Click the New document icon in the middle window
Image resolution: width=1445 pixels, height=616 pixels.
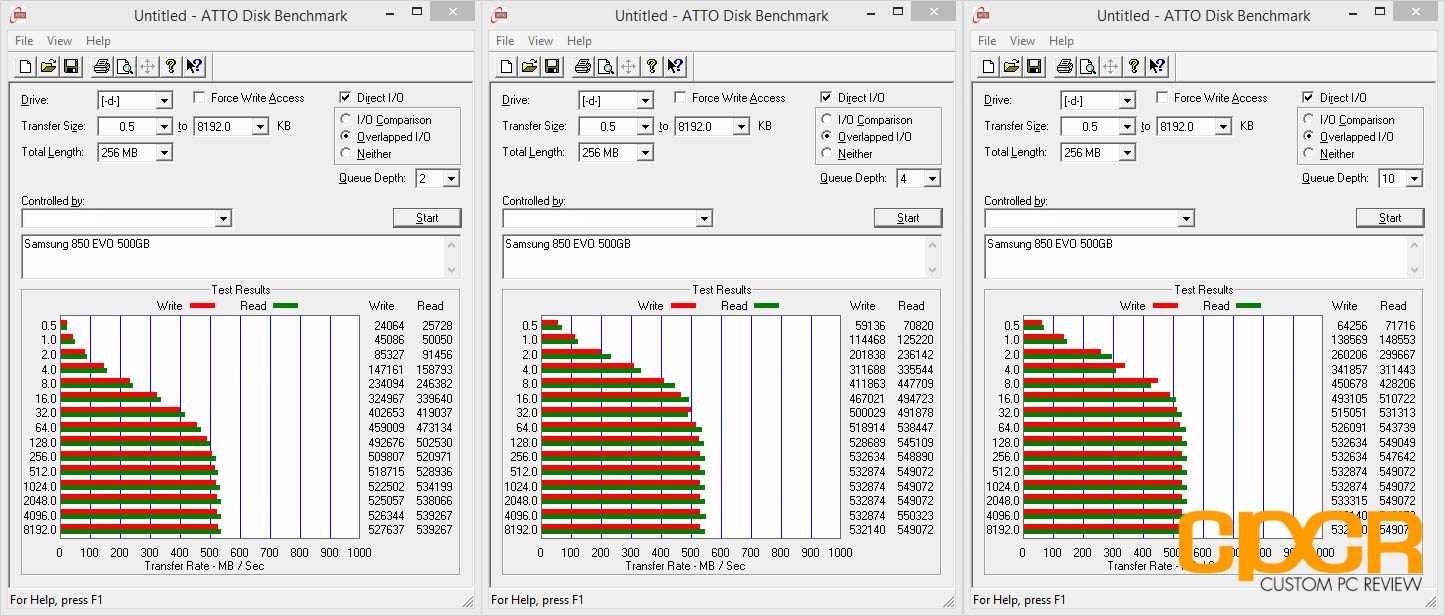pos(507,66)
